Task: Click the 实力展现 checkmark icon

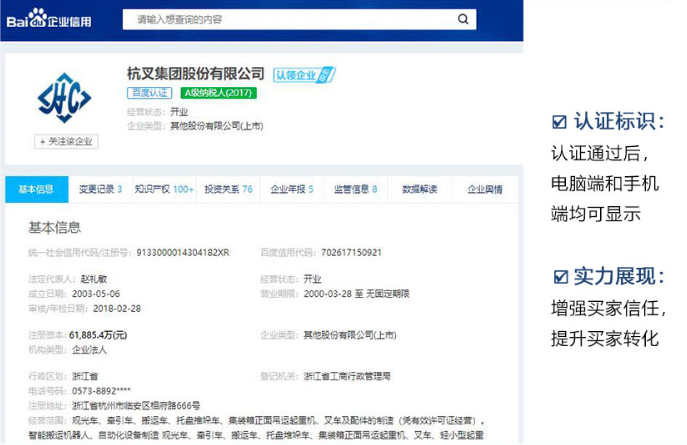Action: coord(561,277)
